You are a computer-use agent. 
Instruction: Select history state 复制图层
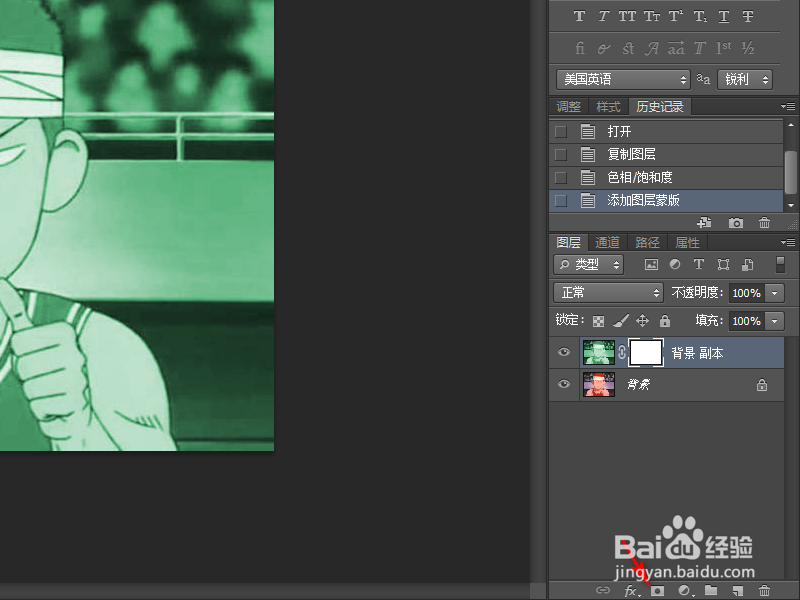coord(666,155)
